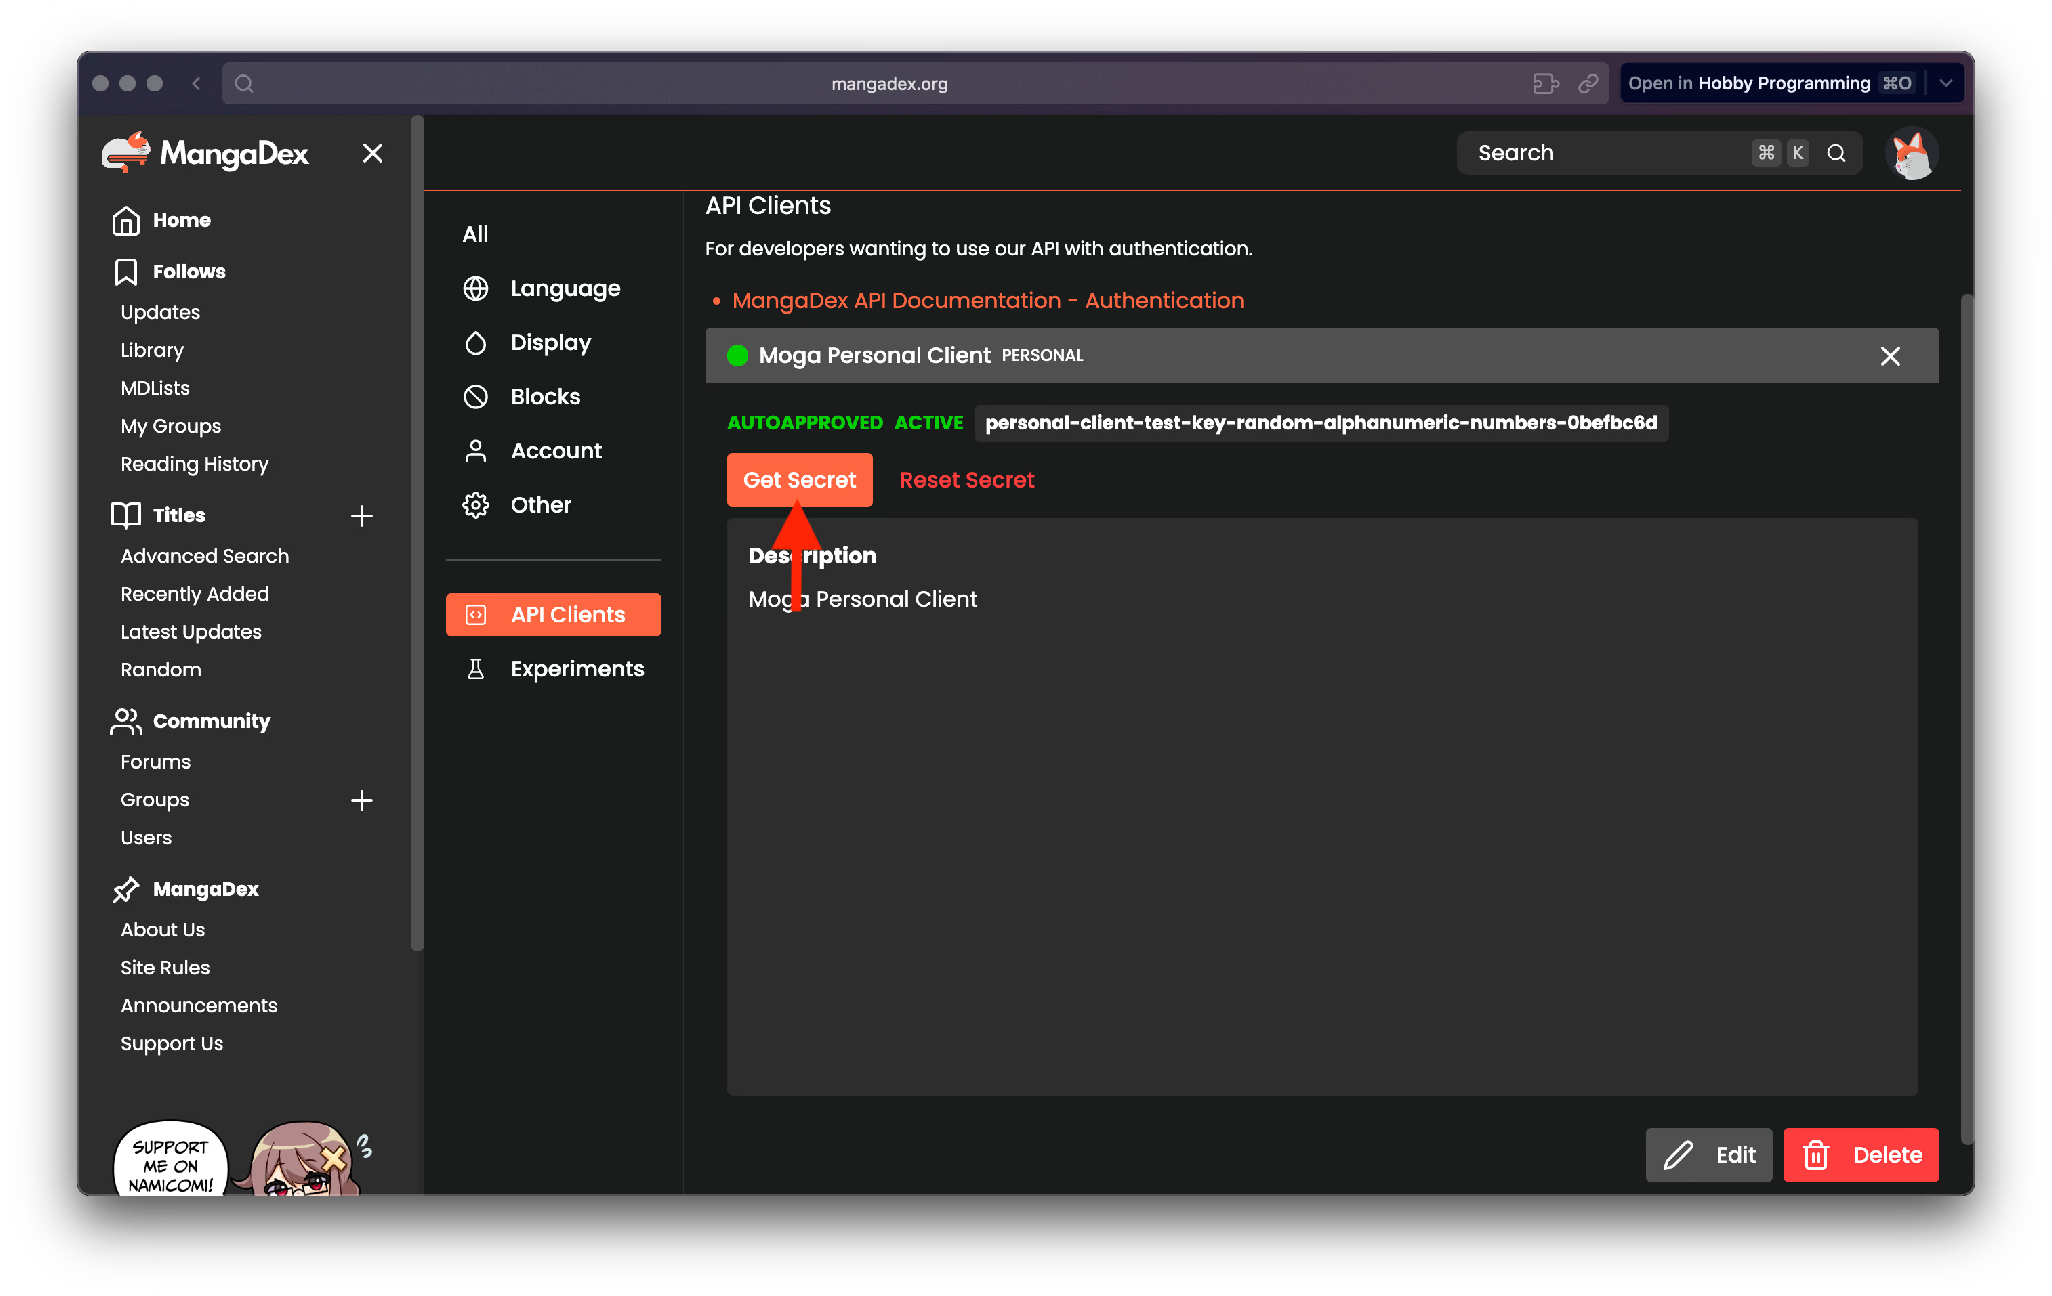Select the Experiments settings tab
Screen dimensions: 2052x1296
[x=577, y=669]
